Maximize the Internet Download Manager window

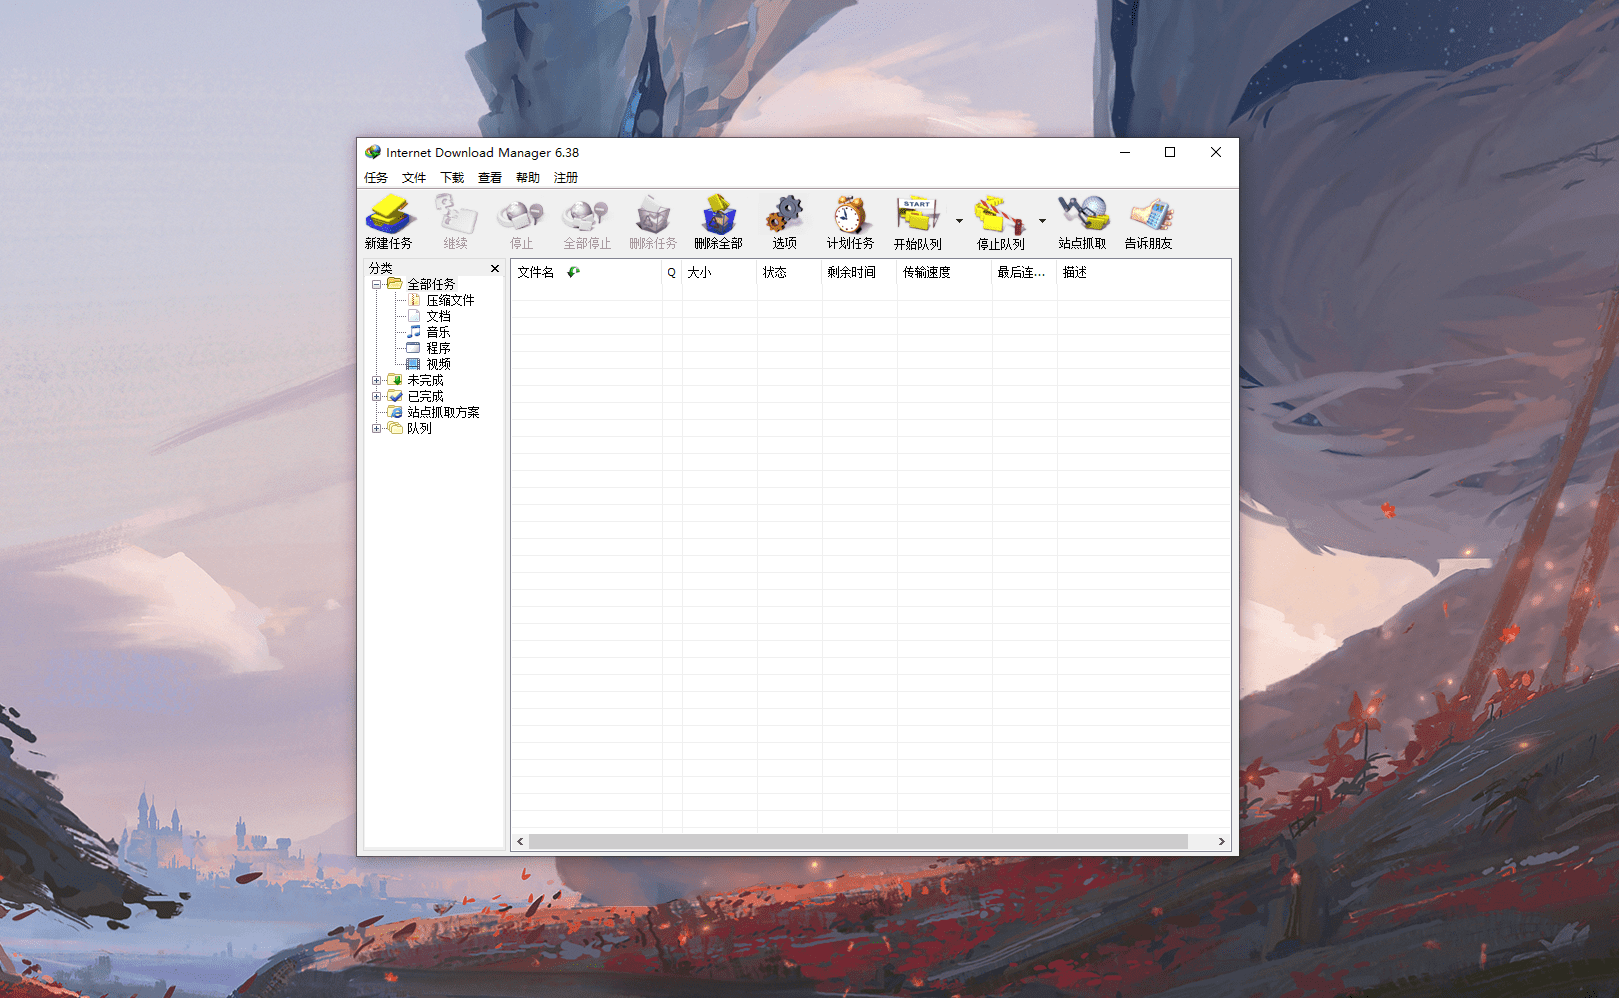point(1170,152)
